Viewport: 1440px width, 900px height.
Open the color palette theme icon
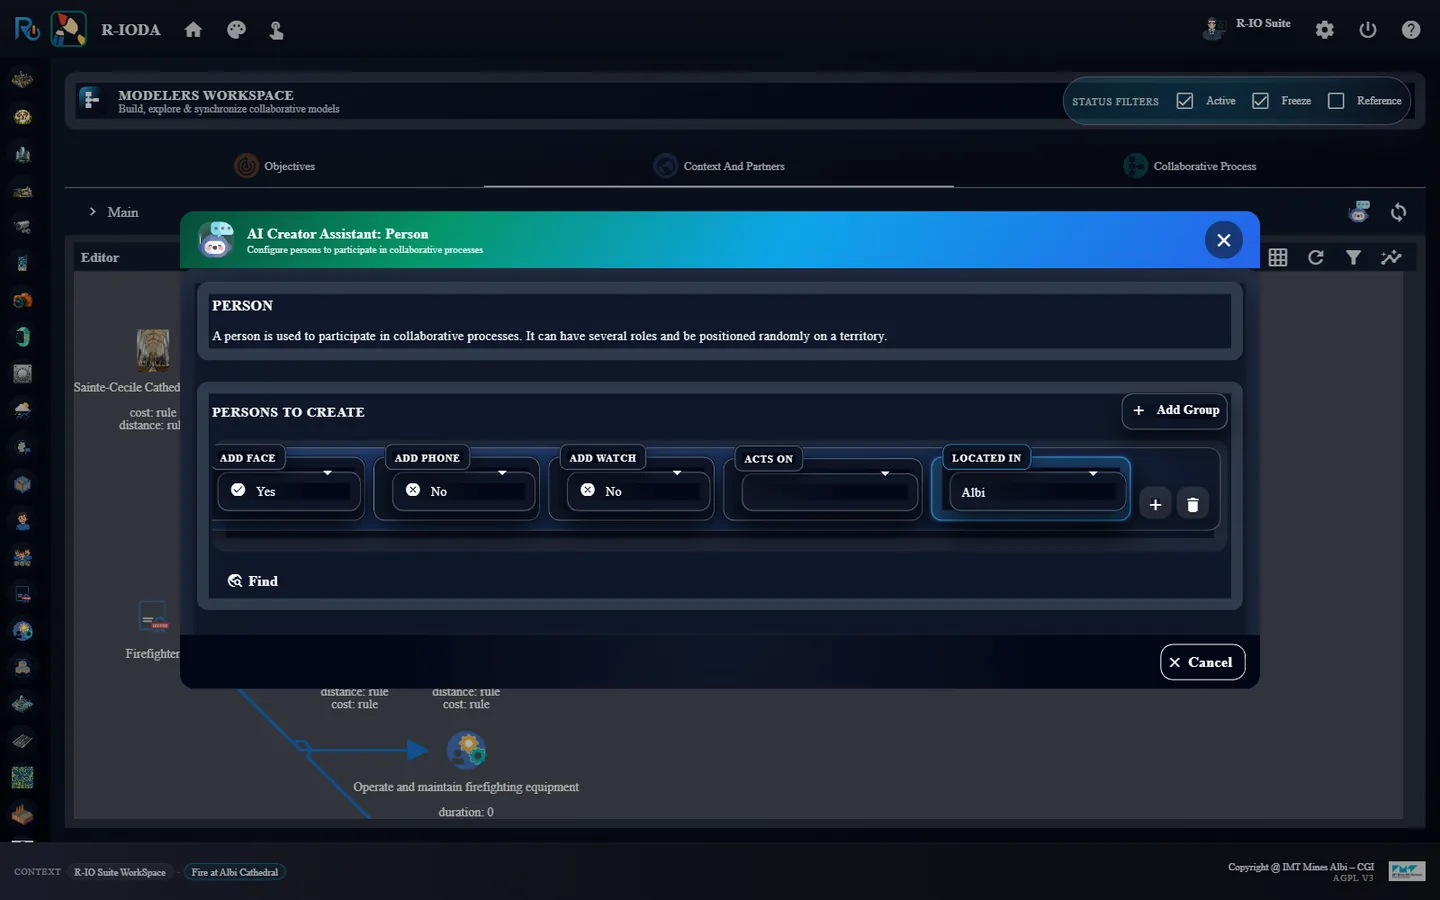[236, 30]
